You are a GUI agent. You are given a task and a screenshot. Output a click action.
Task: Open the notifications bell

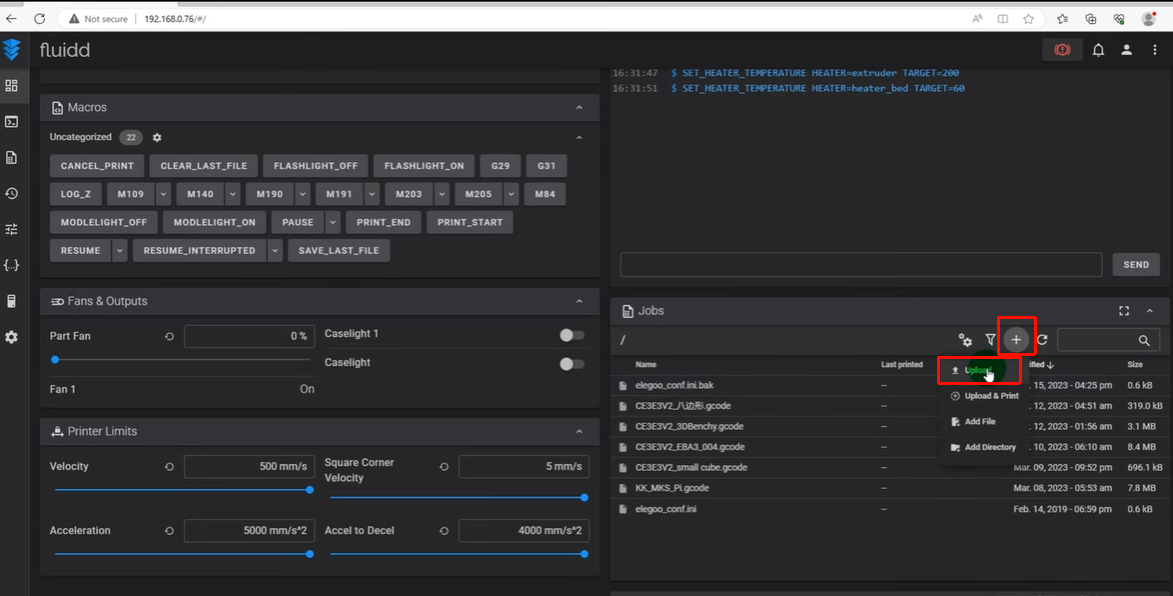pyautogui.click(x=1098, y=50)
